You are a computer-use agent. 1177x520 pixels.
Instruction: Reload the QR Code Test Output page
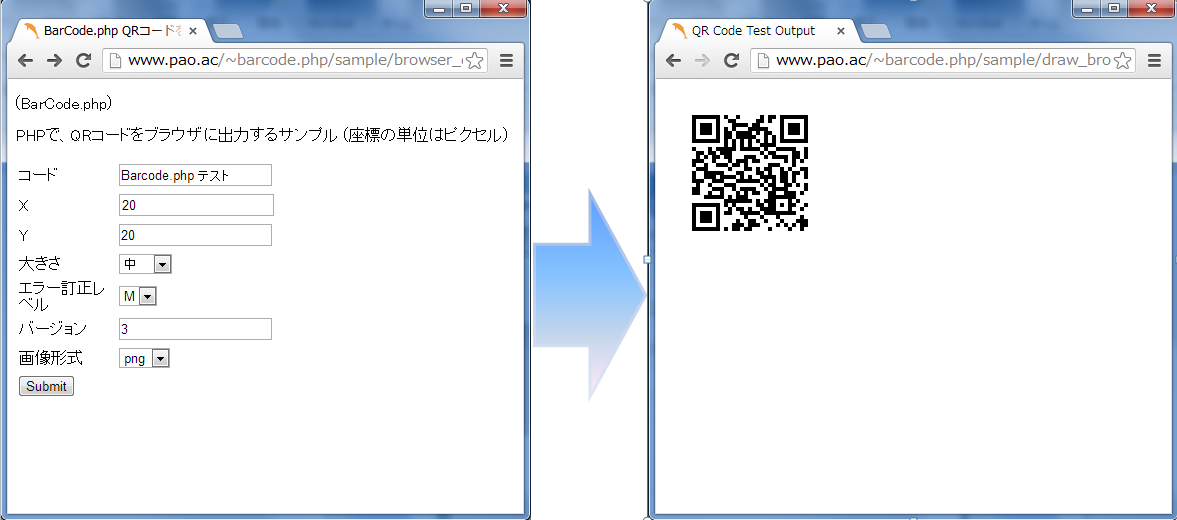731,61
